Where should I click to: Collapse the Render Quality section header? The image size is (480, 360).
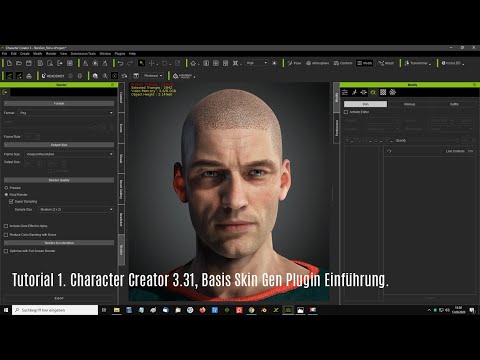(59, 180)
